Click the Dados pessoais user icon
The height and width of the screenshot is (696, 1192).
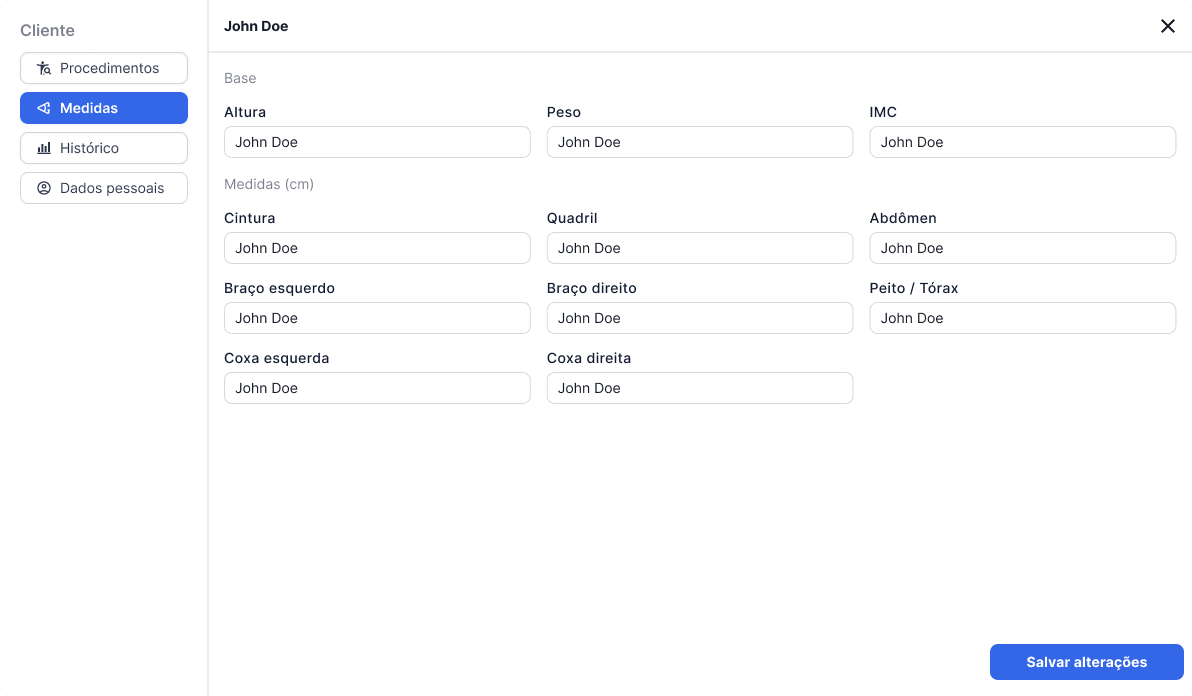pyautogui.click(x=43, y=188)
